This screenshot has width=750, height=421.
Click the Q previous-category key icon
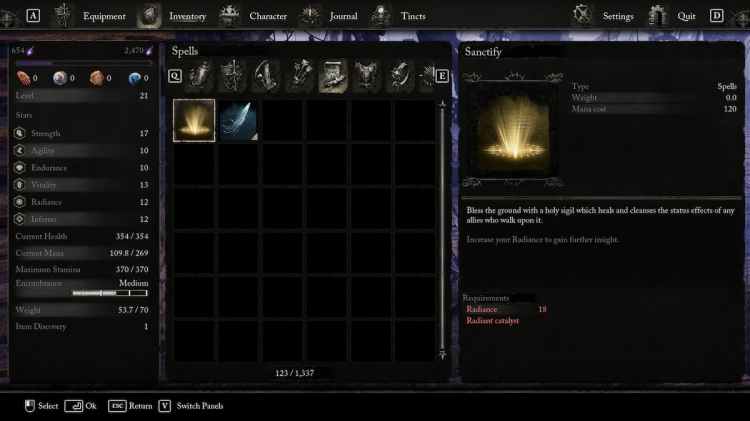[175, 76]
